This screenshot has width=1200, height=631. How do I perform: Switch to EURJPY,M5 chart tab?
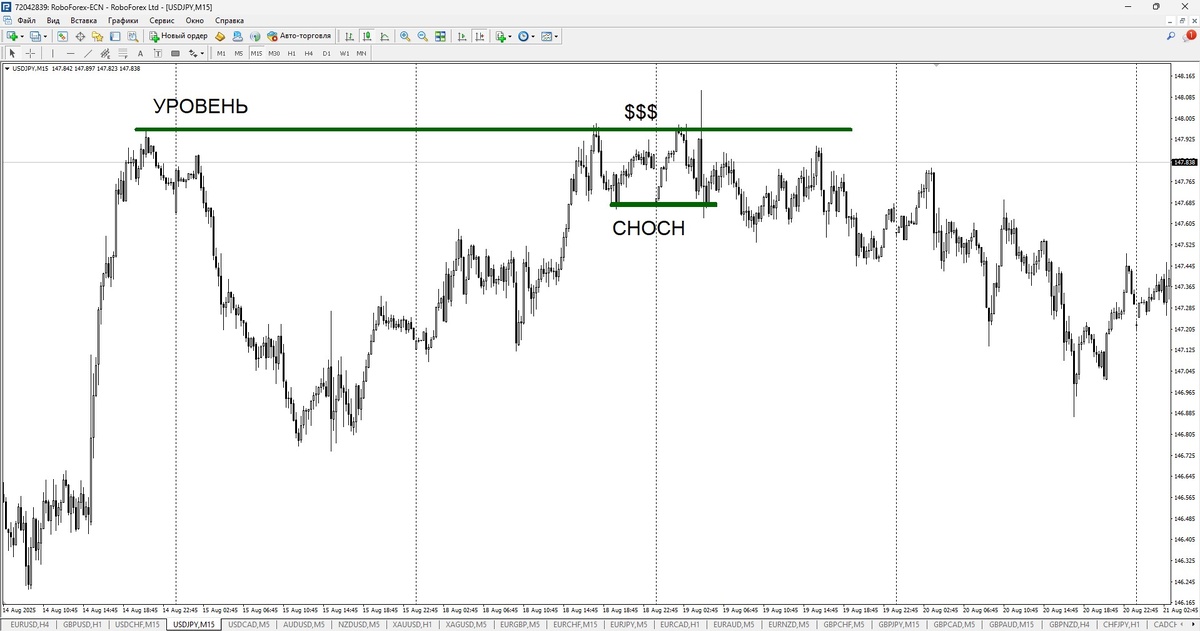631,624
